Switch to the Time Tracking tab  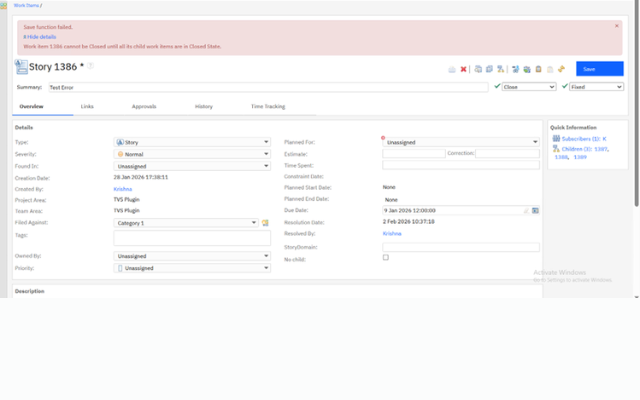[x=268, y=107]
